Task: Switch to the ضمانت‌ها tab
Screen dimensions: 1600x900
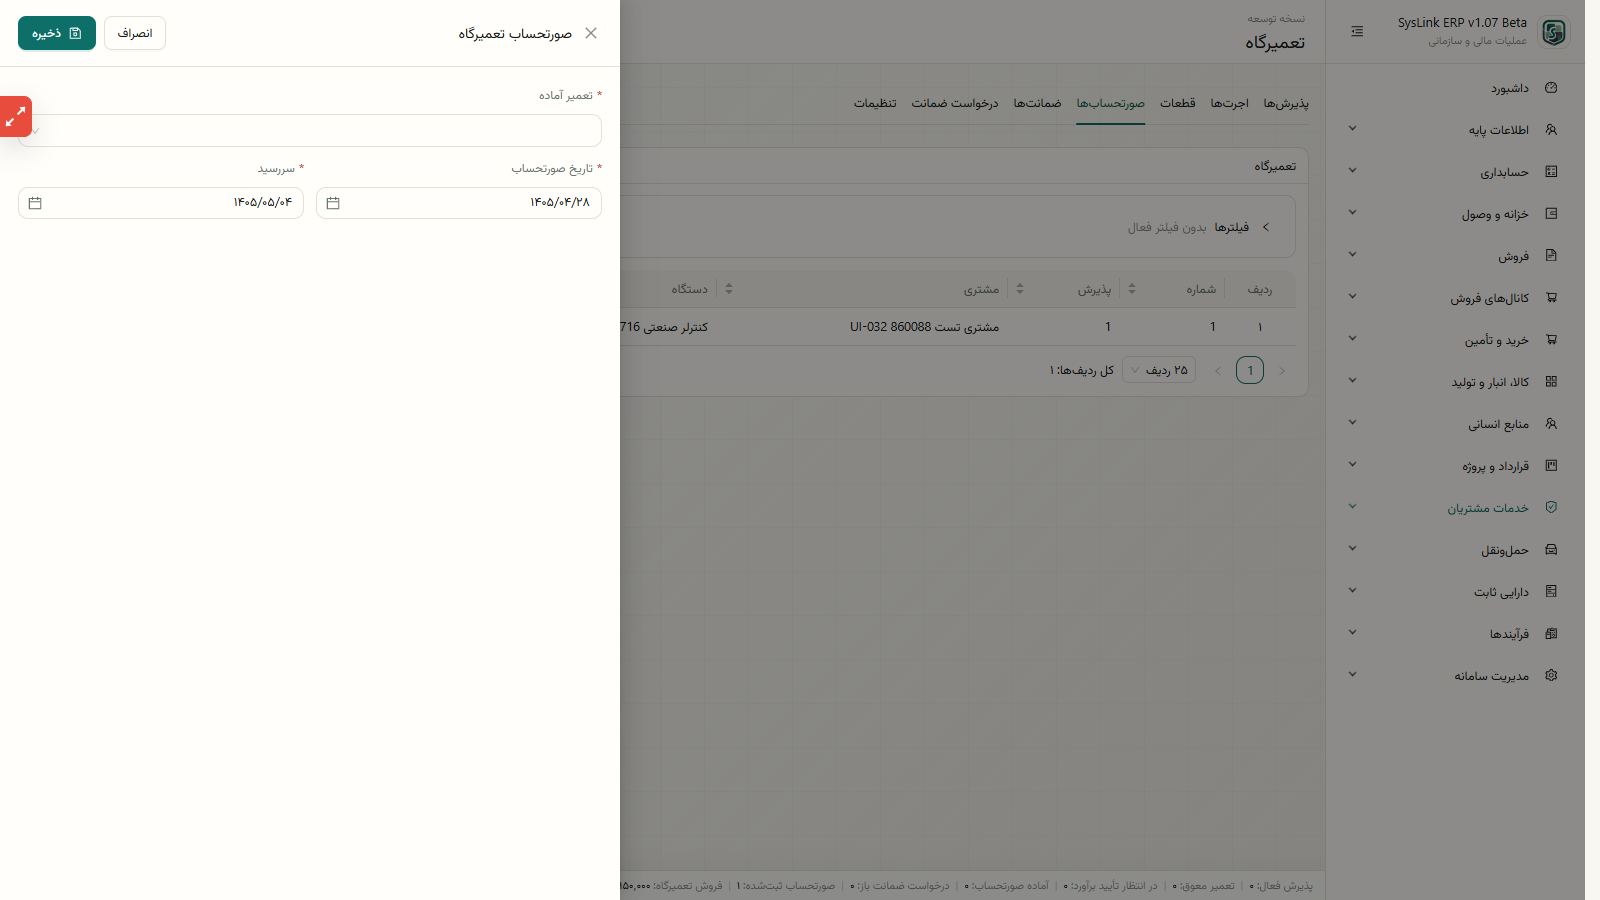Action: pos(1037,104)
